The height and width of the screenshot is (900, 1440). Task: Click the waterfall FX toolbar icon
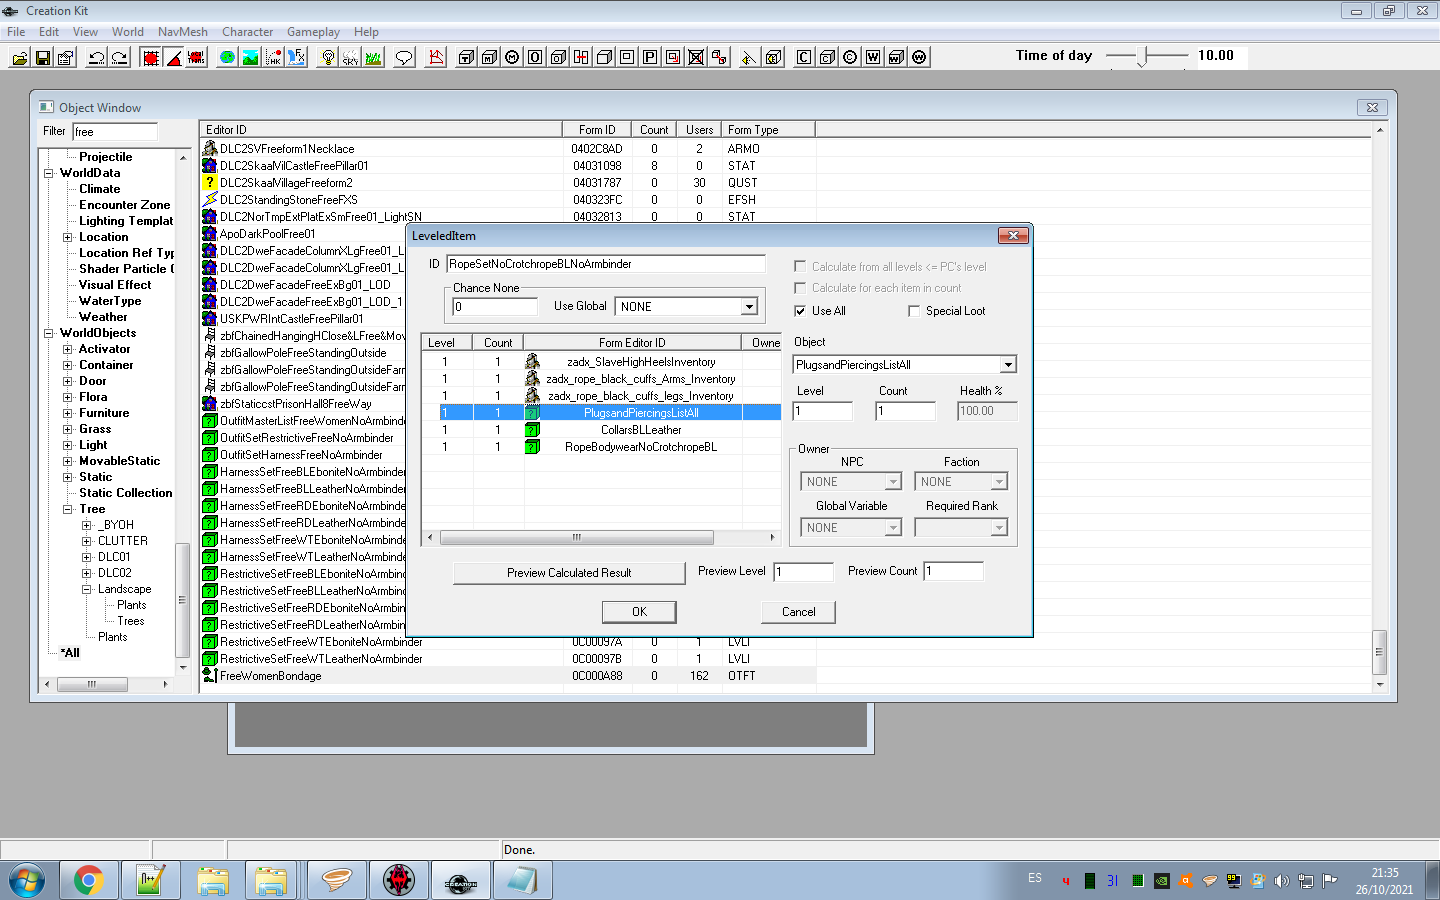[x=297, y=57]
